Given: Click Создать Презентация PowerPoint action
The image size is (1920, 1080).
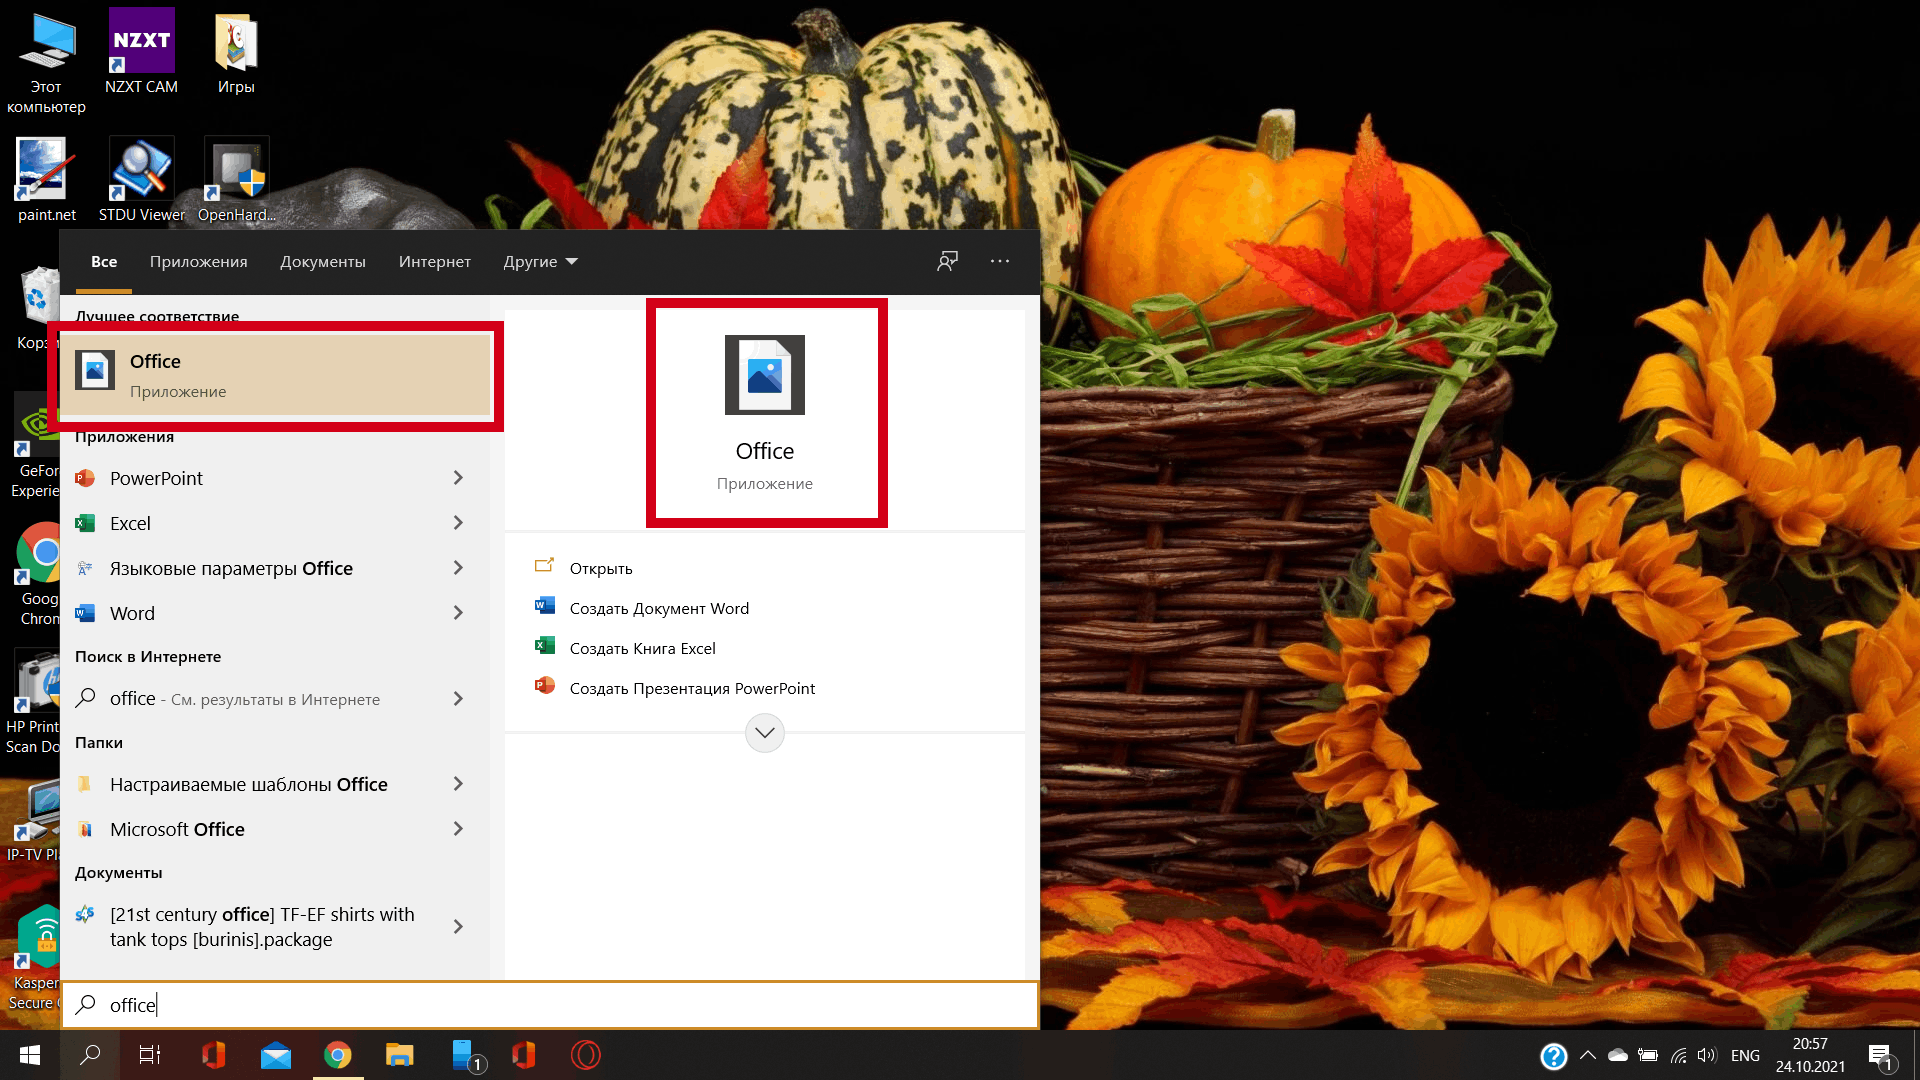Looking at the screenshot, I should (x=692, y=688).
